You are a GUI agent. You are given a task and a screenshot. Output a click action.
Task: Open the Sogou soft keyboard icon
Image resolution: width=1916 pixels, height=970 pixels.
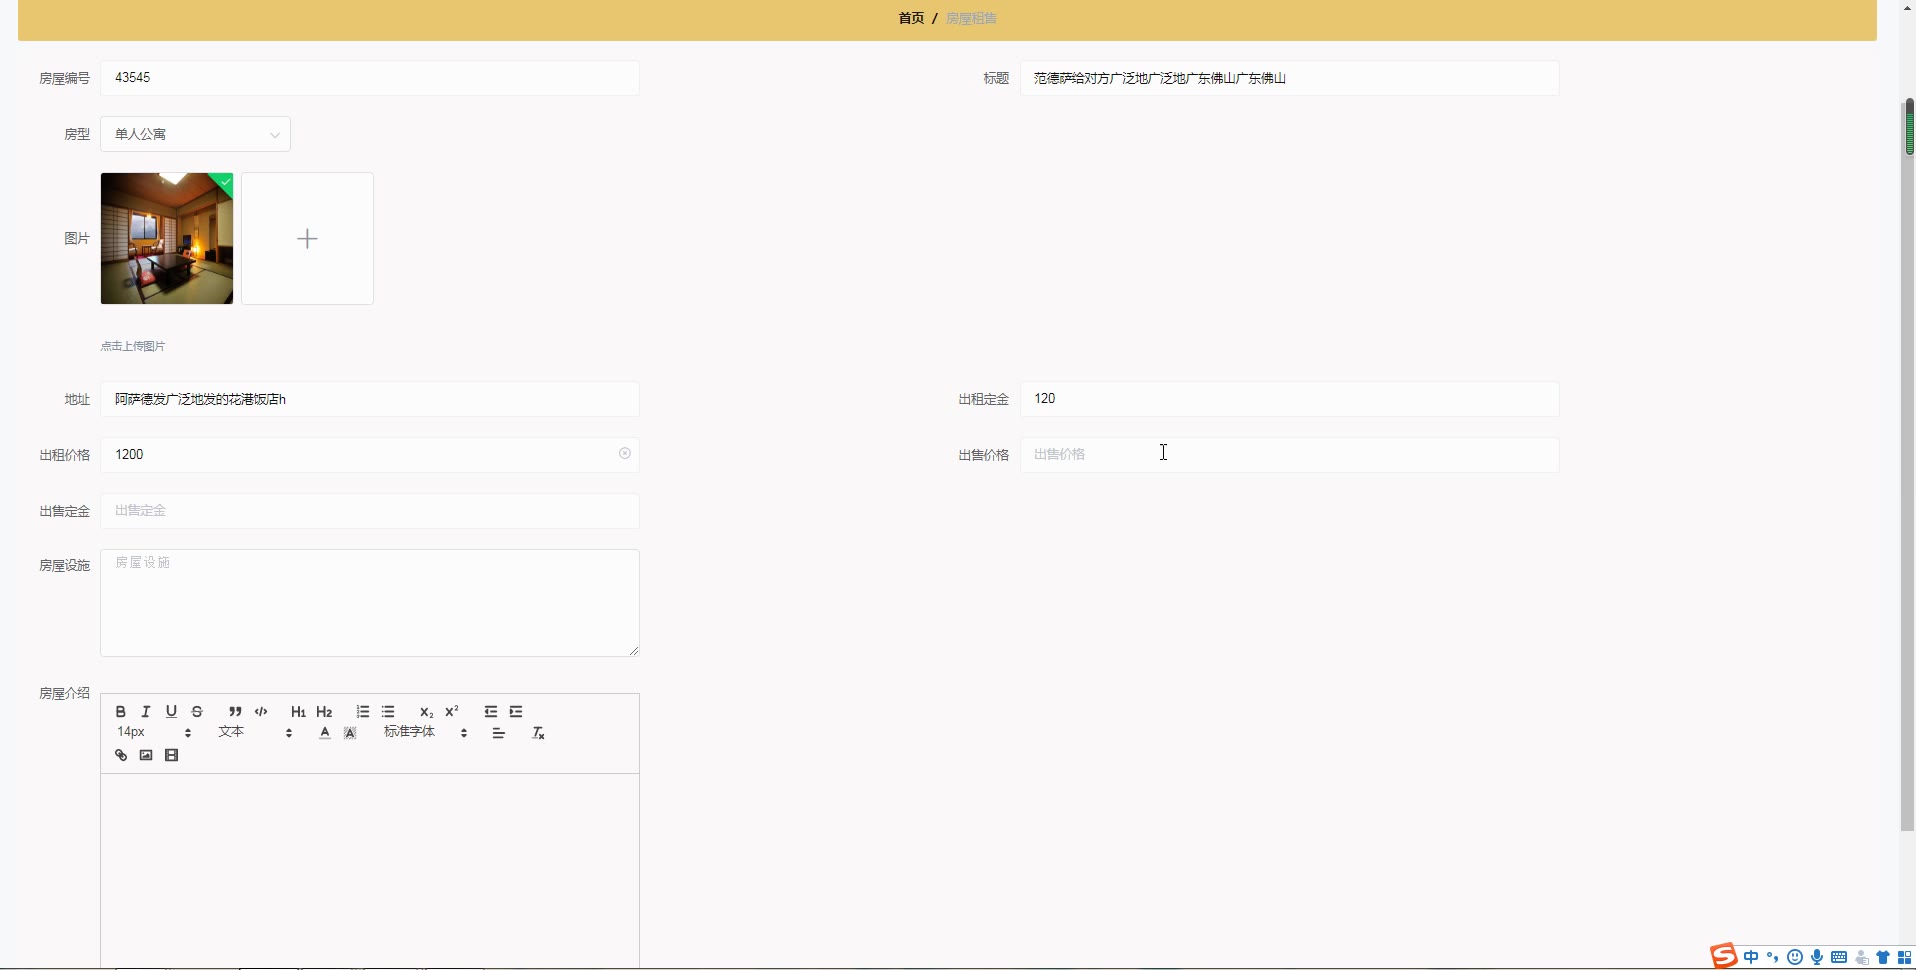[1839, 957]
